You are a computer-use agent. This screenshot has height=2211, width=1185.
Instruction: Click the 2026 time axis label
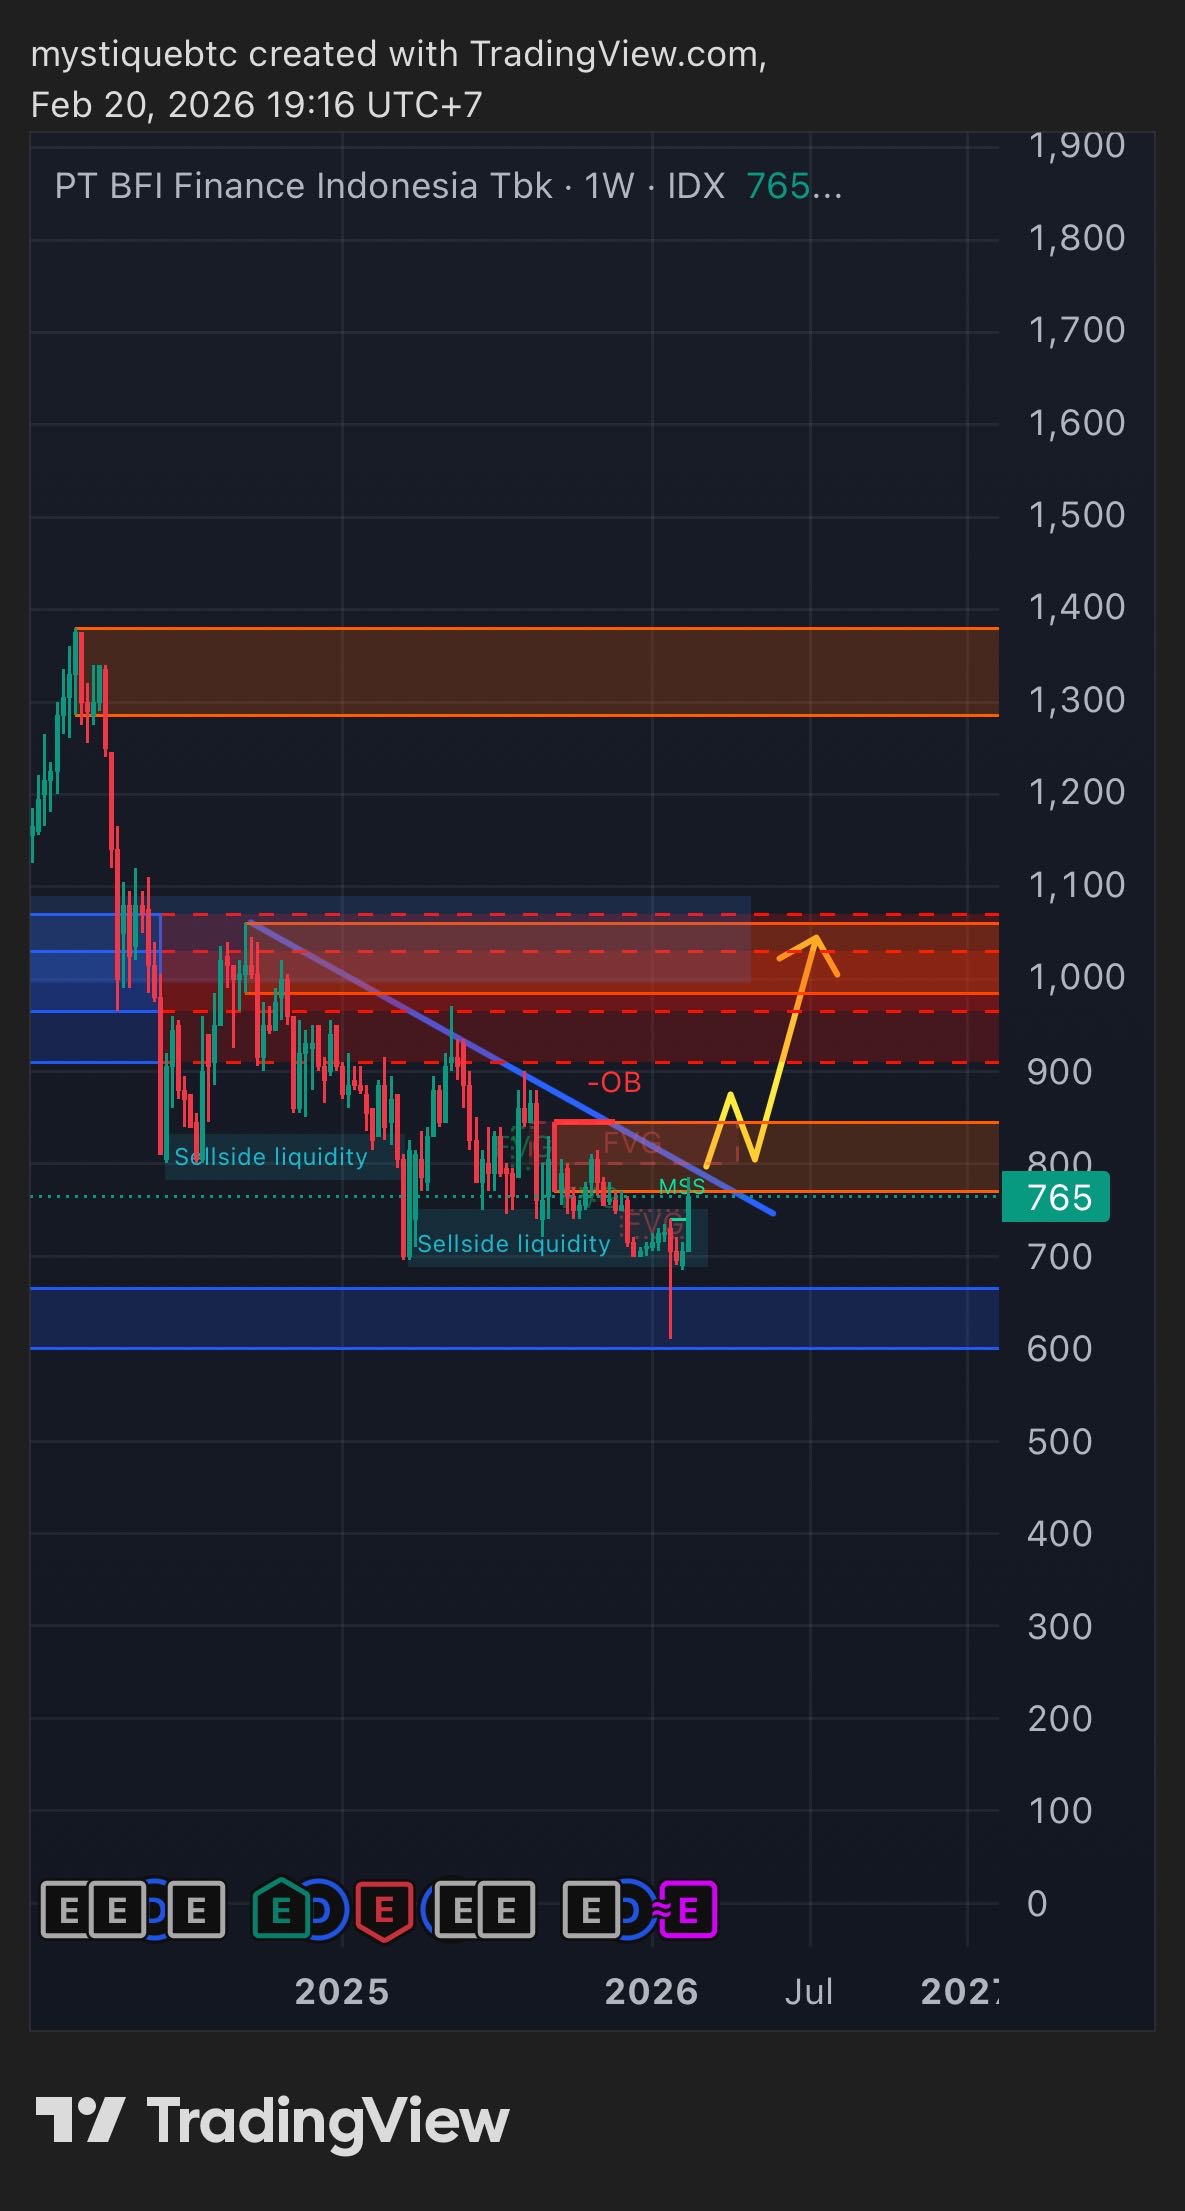tap(652, 1991)
